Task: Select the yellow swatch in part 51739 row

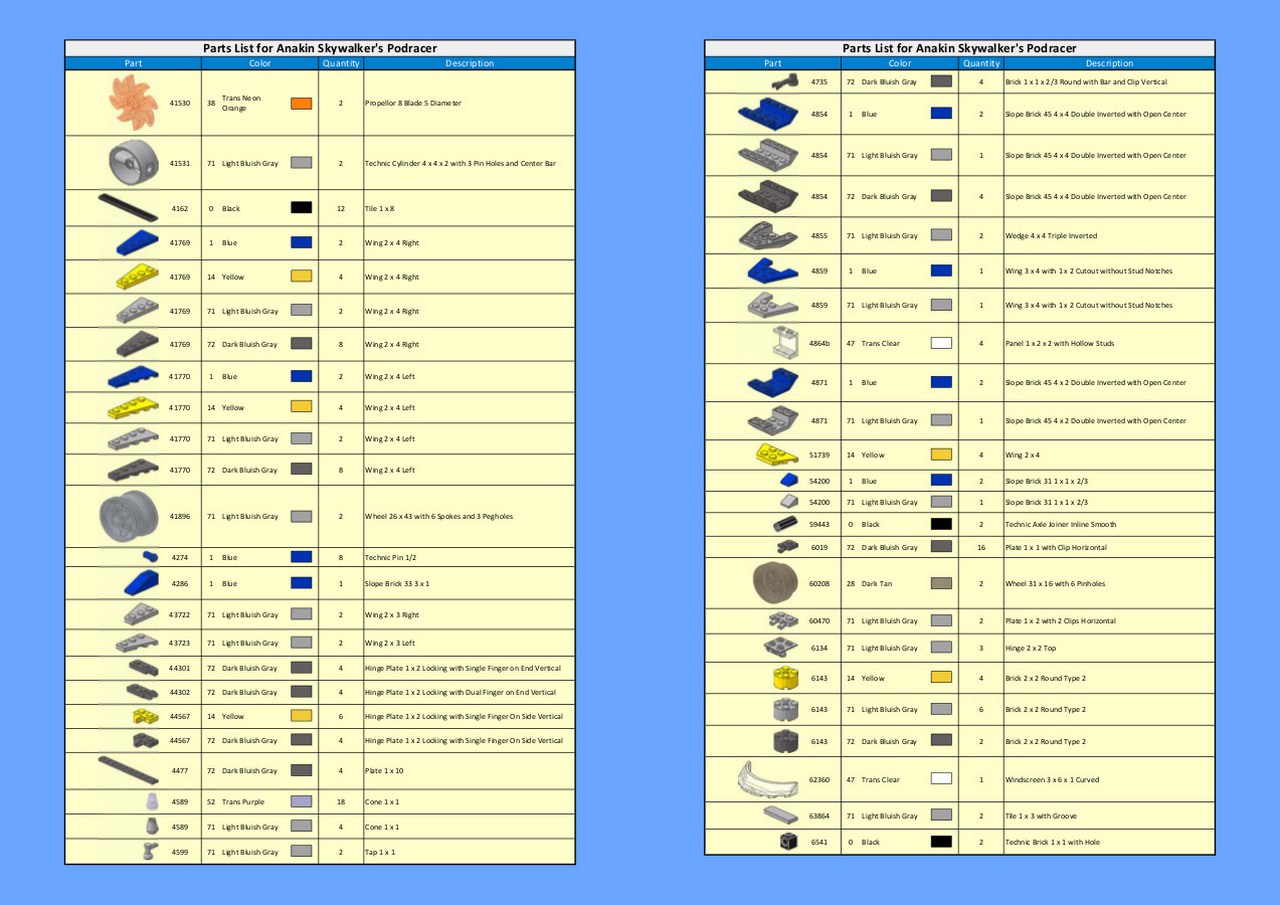Action: [941, 454]
